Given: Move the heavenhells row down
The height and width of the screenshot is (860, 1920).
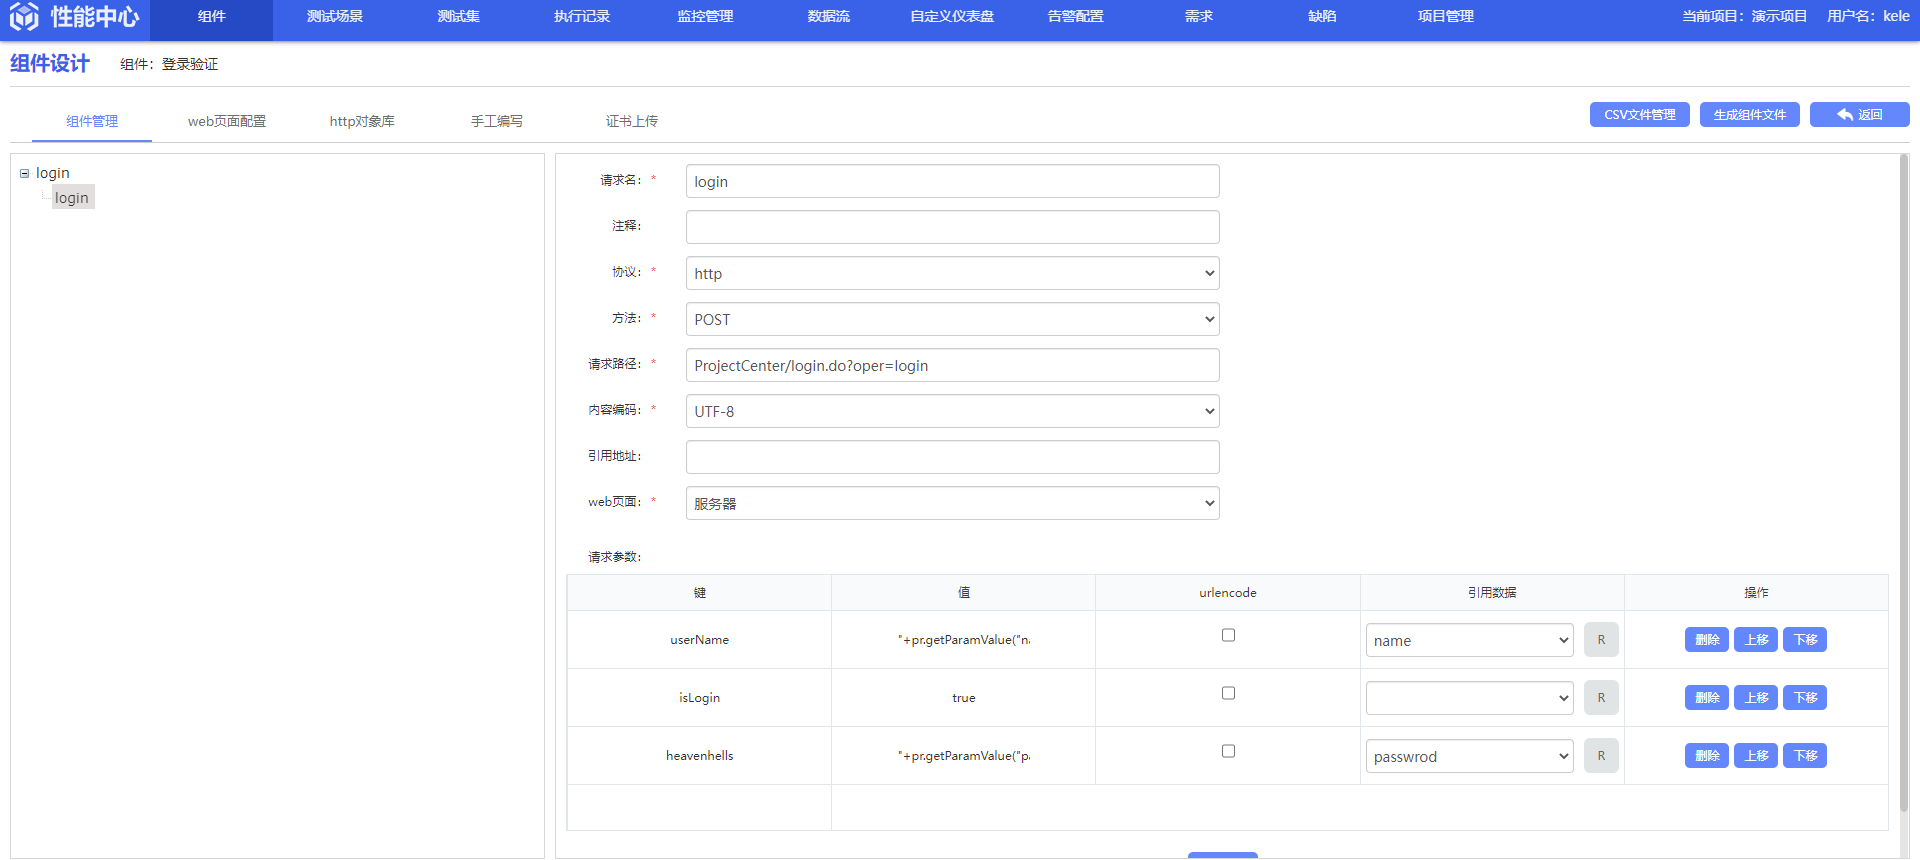Looking at the screenshot, I should pyautogui.click(x=1804, y=756).
